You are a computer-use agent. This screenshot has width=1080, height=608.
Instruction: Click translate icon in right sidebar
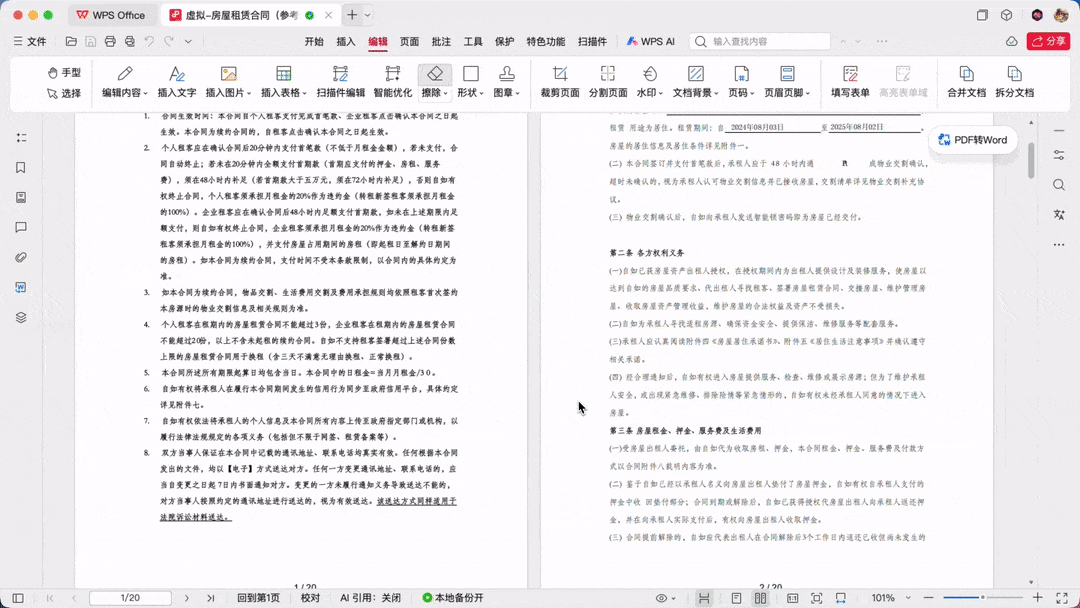click(x=1059, y=214)
